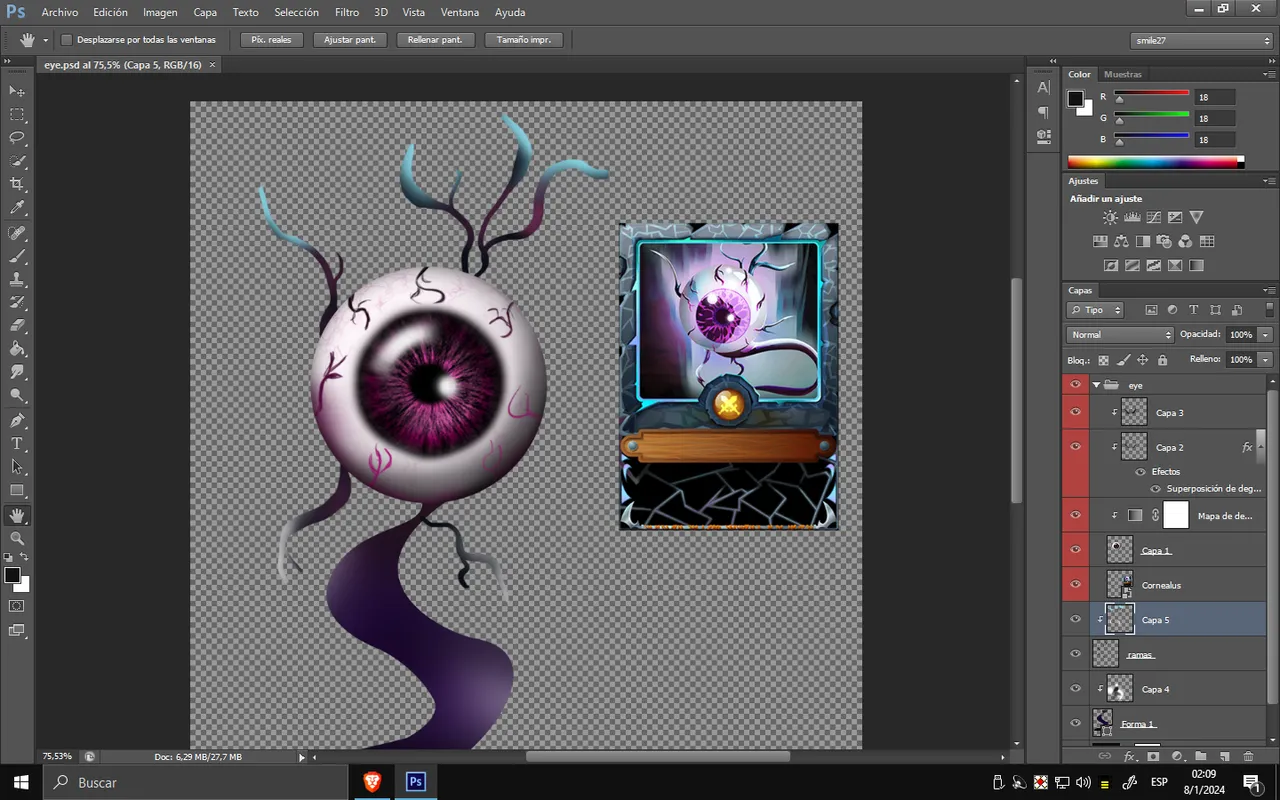This screenshot has height=800, width=1280.
Task: Open the Hand tool preset picker arrow
Action: point(45,40)
